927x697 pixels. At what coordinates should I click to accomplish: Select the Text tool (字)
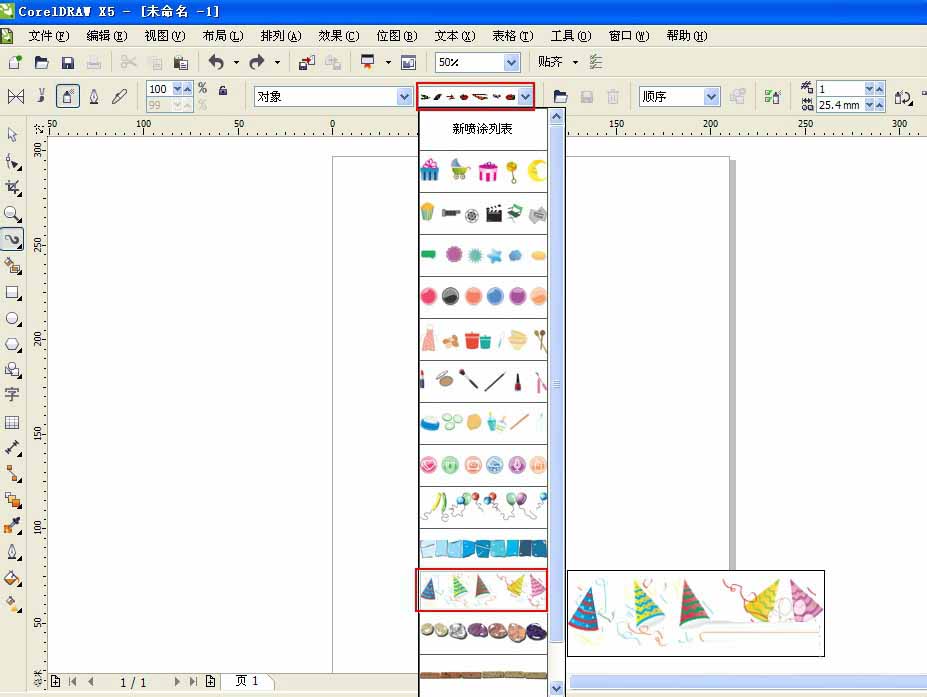12,394
